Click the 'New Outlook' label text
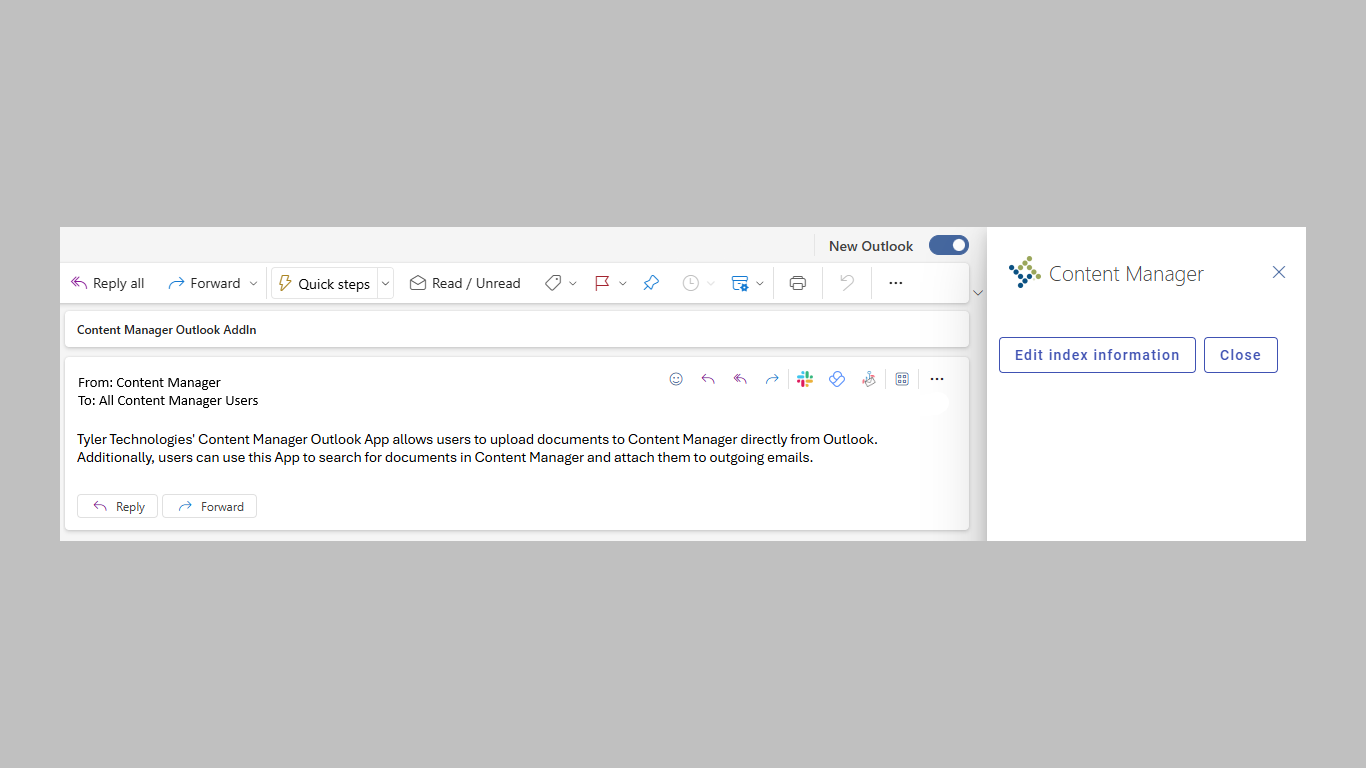 point(871,246)
